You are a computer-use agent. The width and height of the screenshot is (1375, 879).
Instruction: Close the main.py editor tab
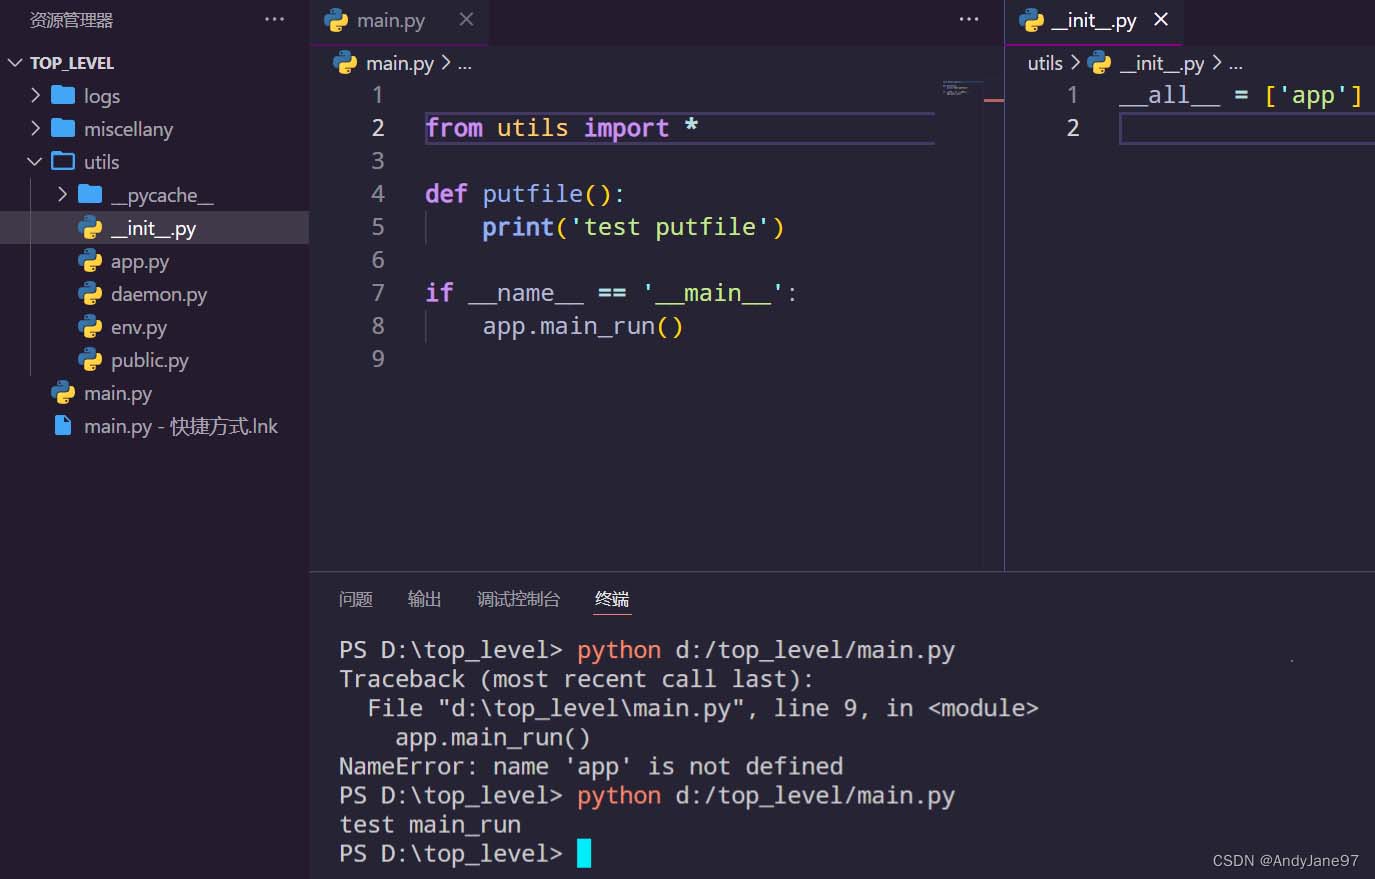pyautogui.click(x=466, y=19)
